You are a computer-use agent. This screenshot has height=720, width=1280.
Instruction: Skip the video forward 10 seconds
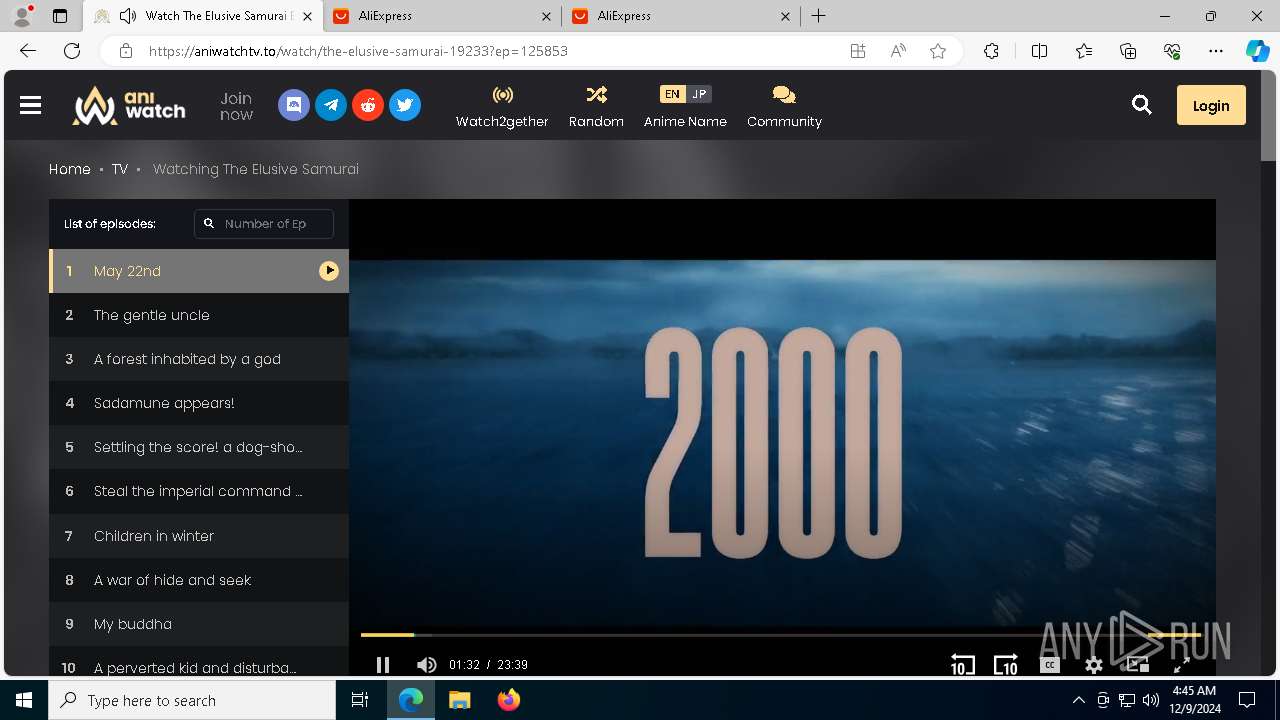(x=1005, y=665)
